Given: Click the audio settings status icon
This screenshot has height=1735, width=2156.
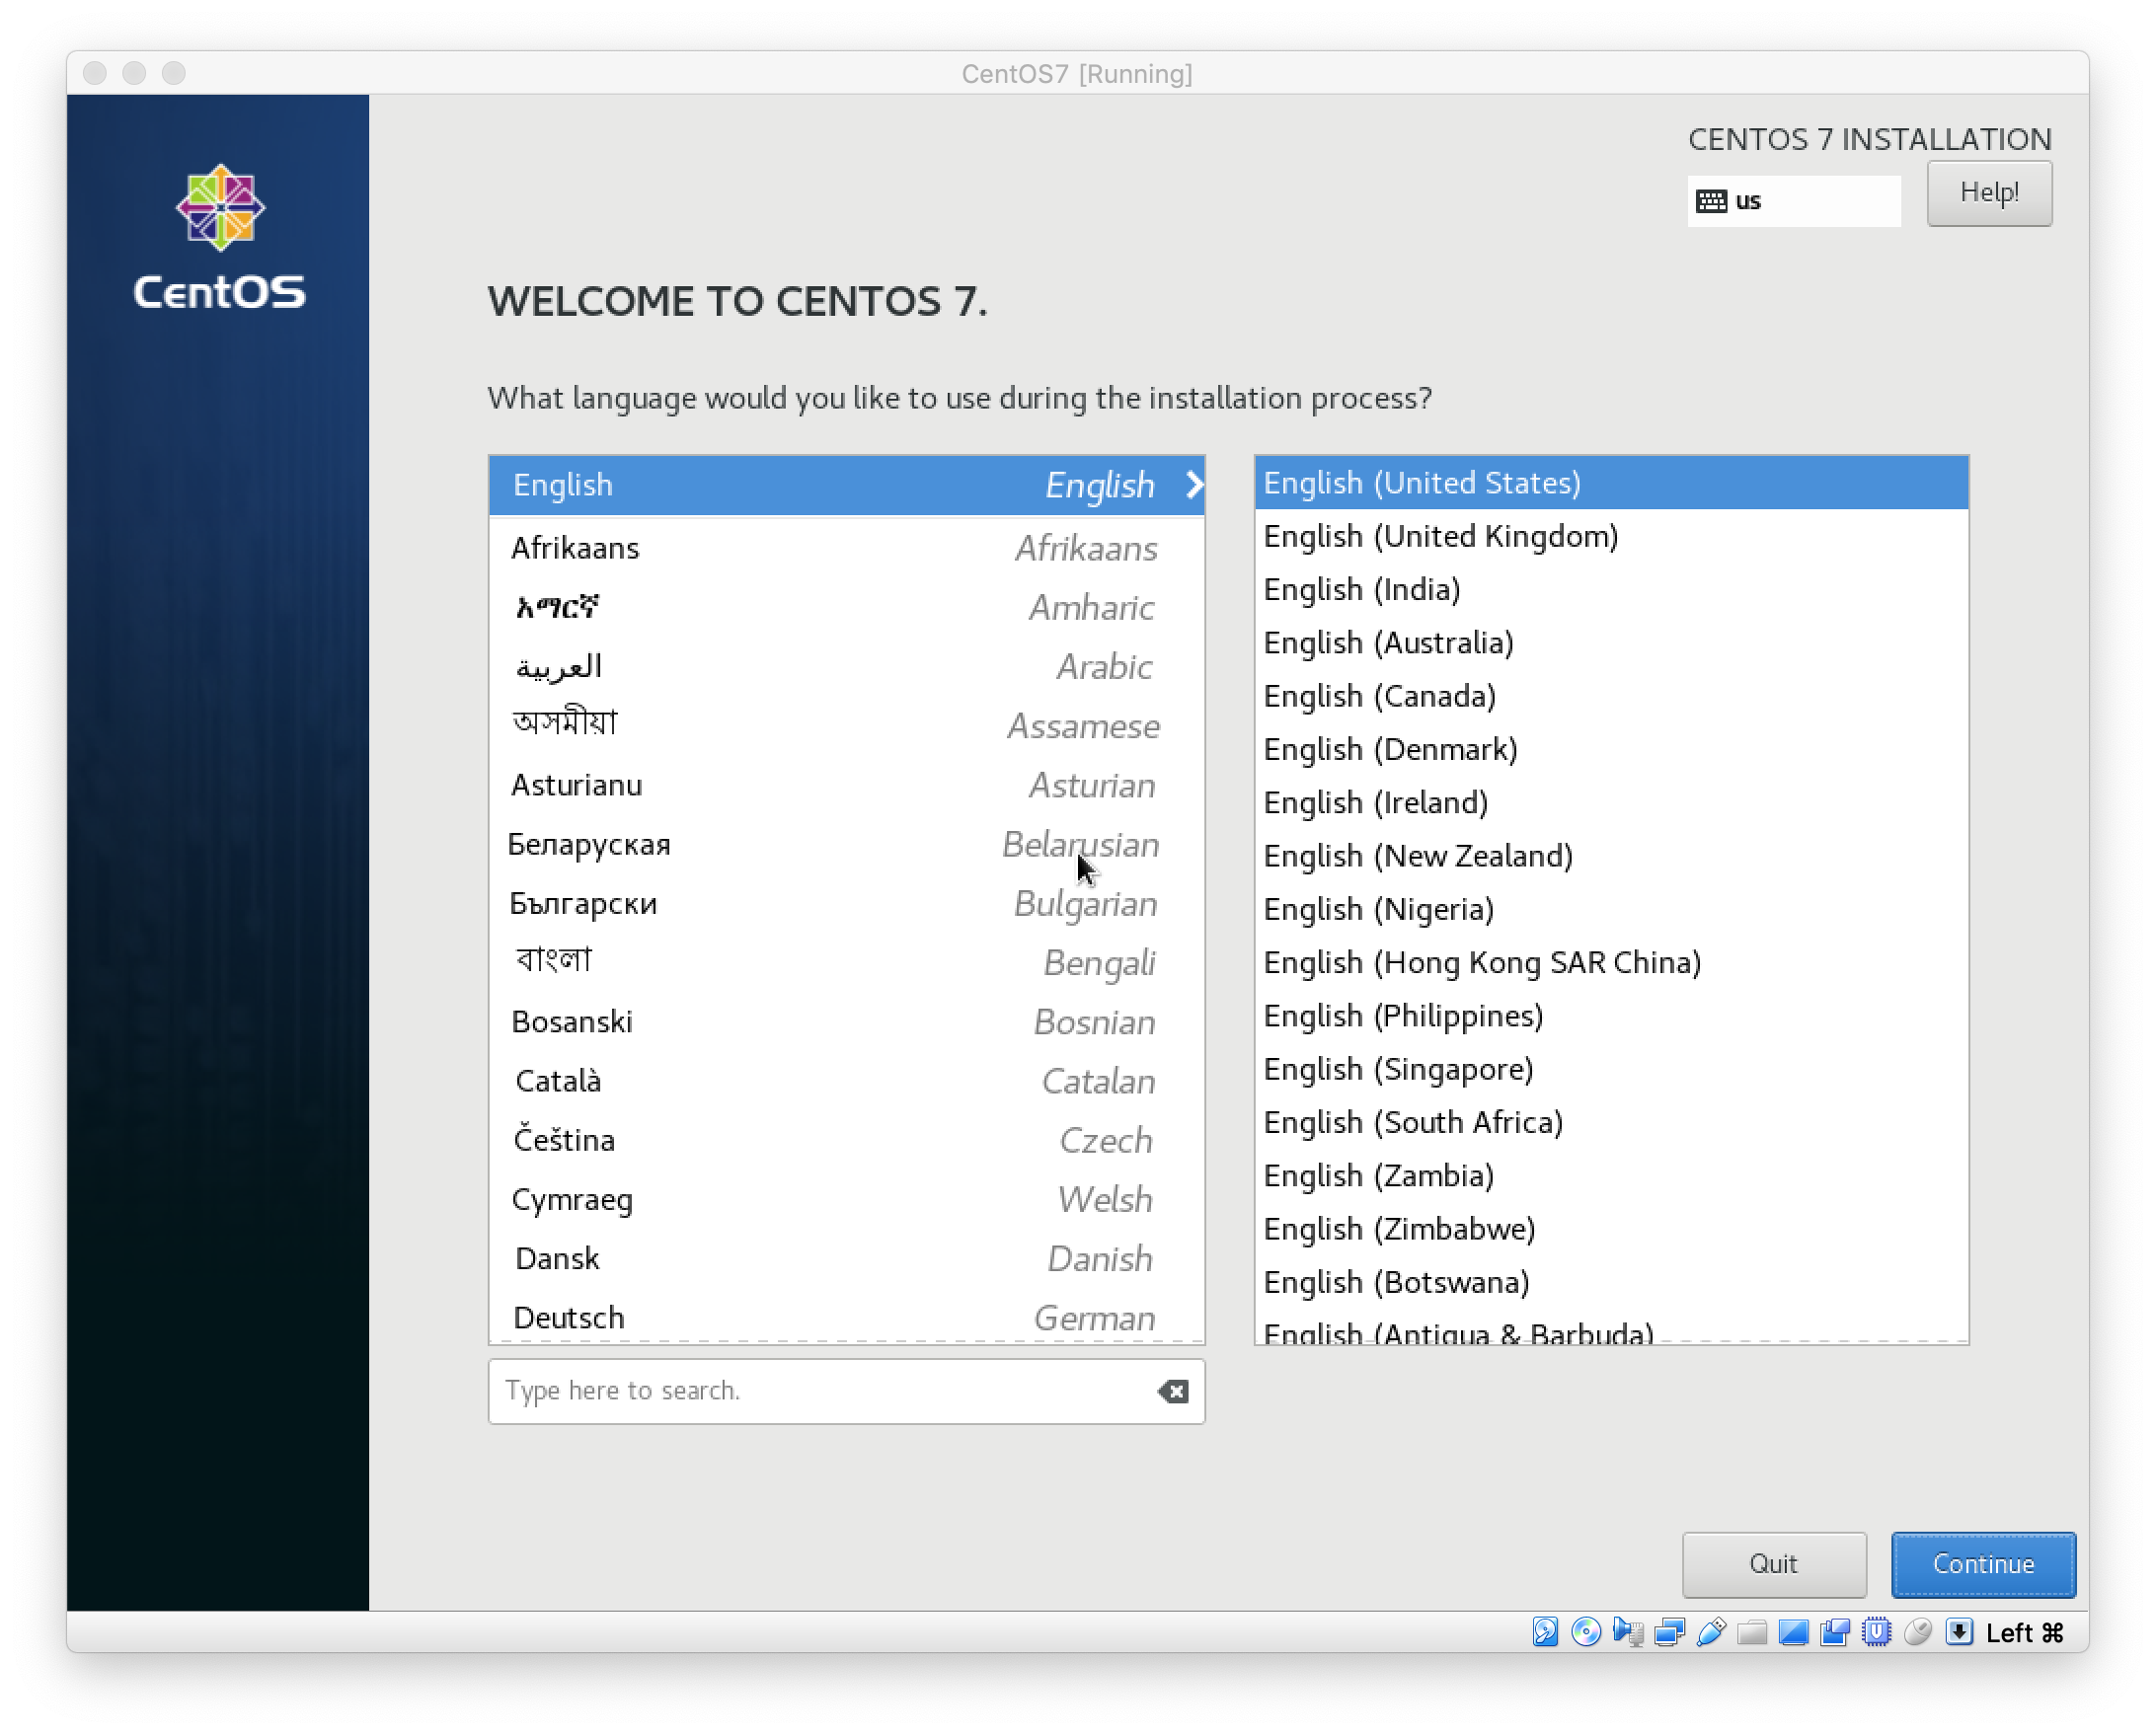Looking at the screenshot, I should click(x=1628, y=1632).
